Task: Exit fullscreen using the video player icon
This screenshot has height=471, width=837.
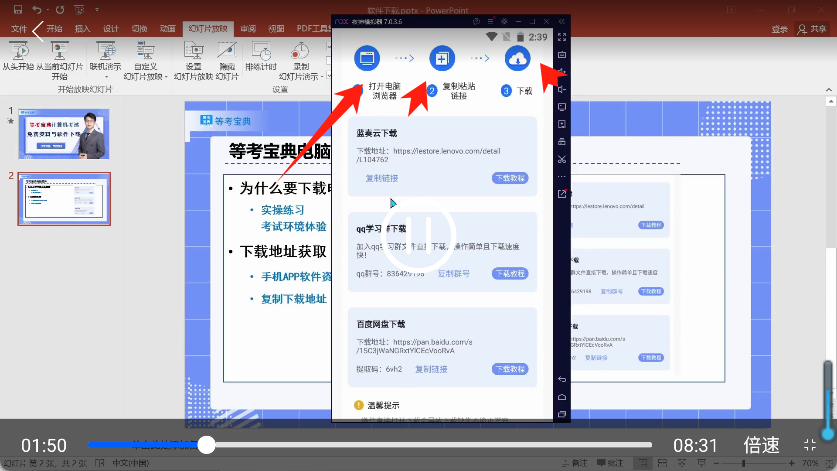Action: point(810,445)
